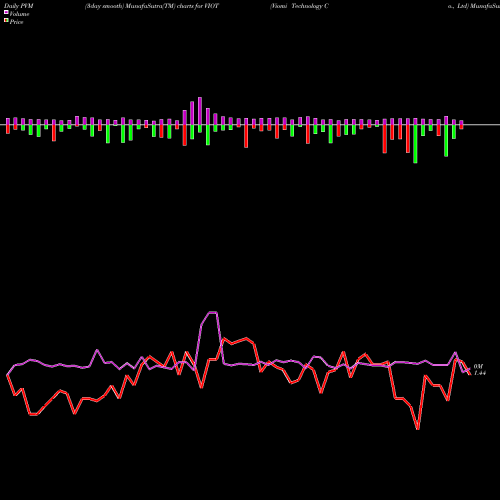Click the magenta volume line peak plateau
The width and height of the screenshot is (500, 500).
213,312
